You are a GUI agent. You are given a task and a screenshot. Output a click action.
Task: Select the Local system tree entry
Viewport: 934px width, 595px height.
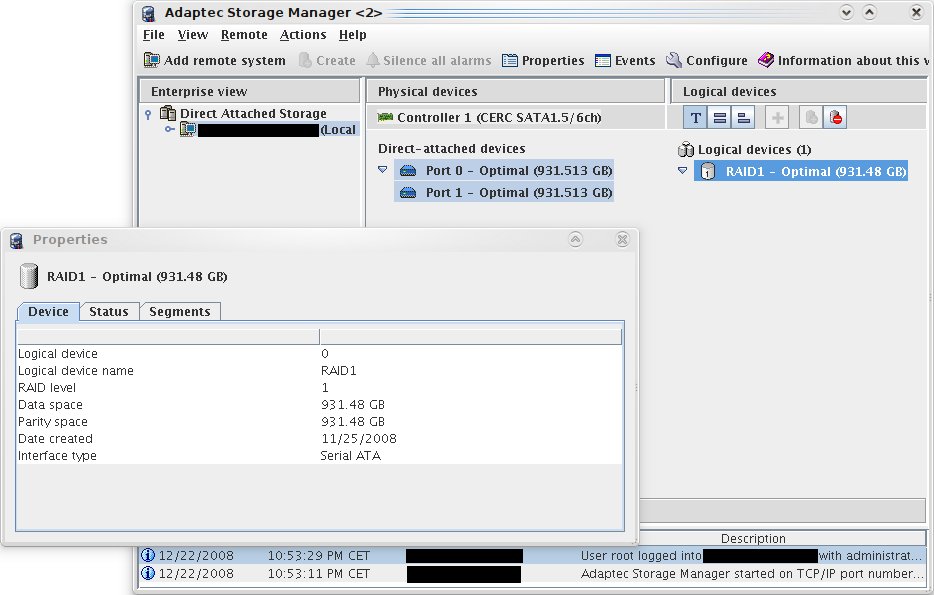click(268, 129)
